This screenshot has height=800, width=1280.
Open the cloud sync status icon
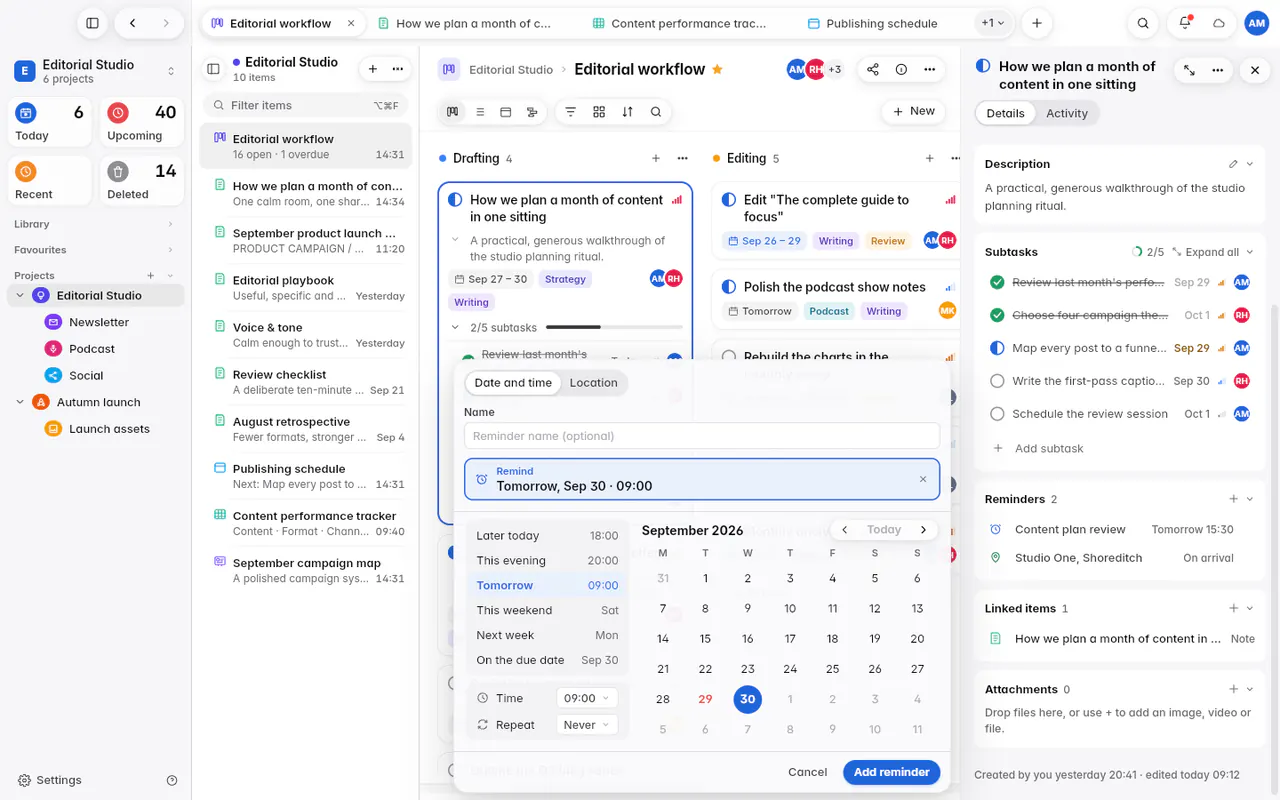click(x=1219, y=23)
